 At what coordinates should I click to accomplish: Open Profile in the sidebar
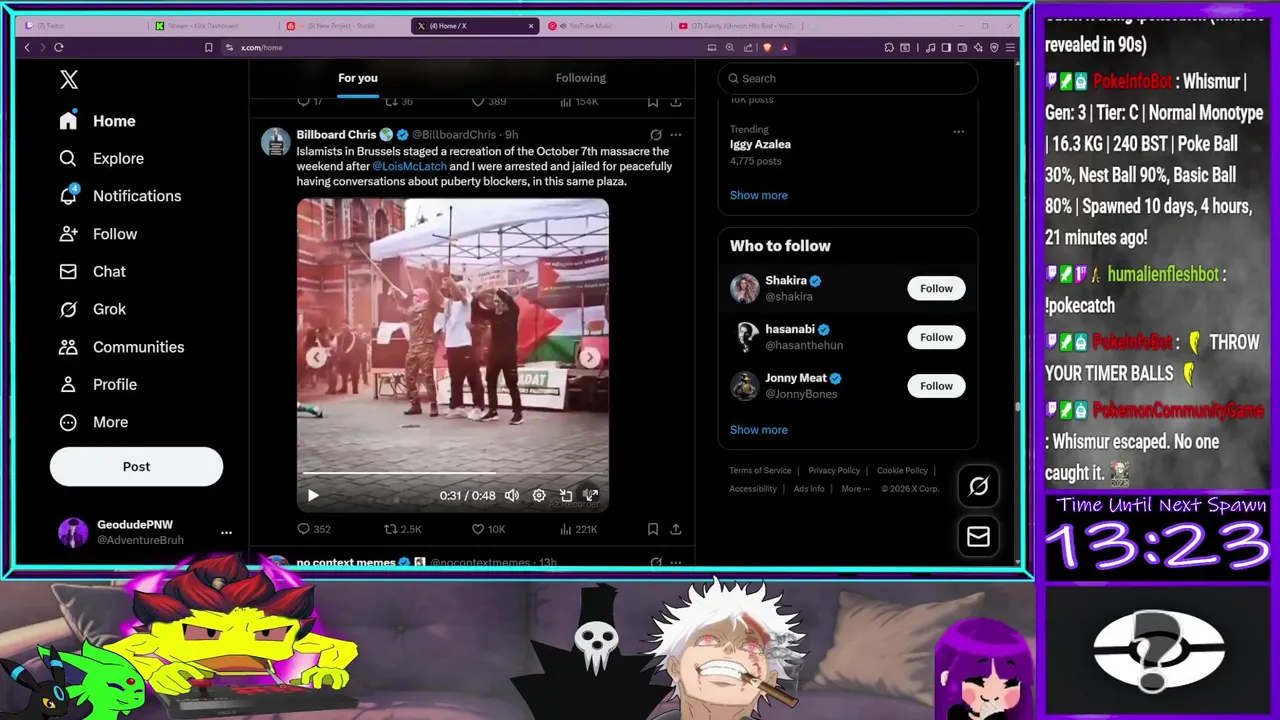[x=98, y=384]
